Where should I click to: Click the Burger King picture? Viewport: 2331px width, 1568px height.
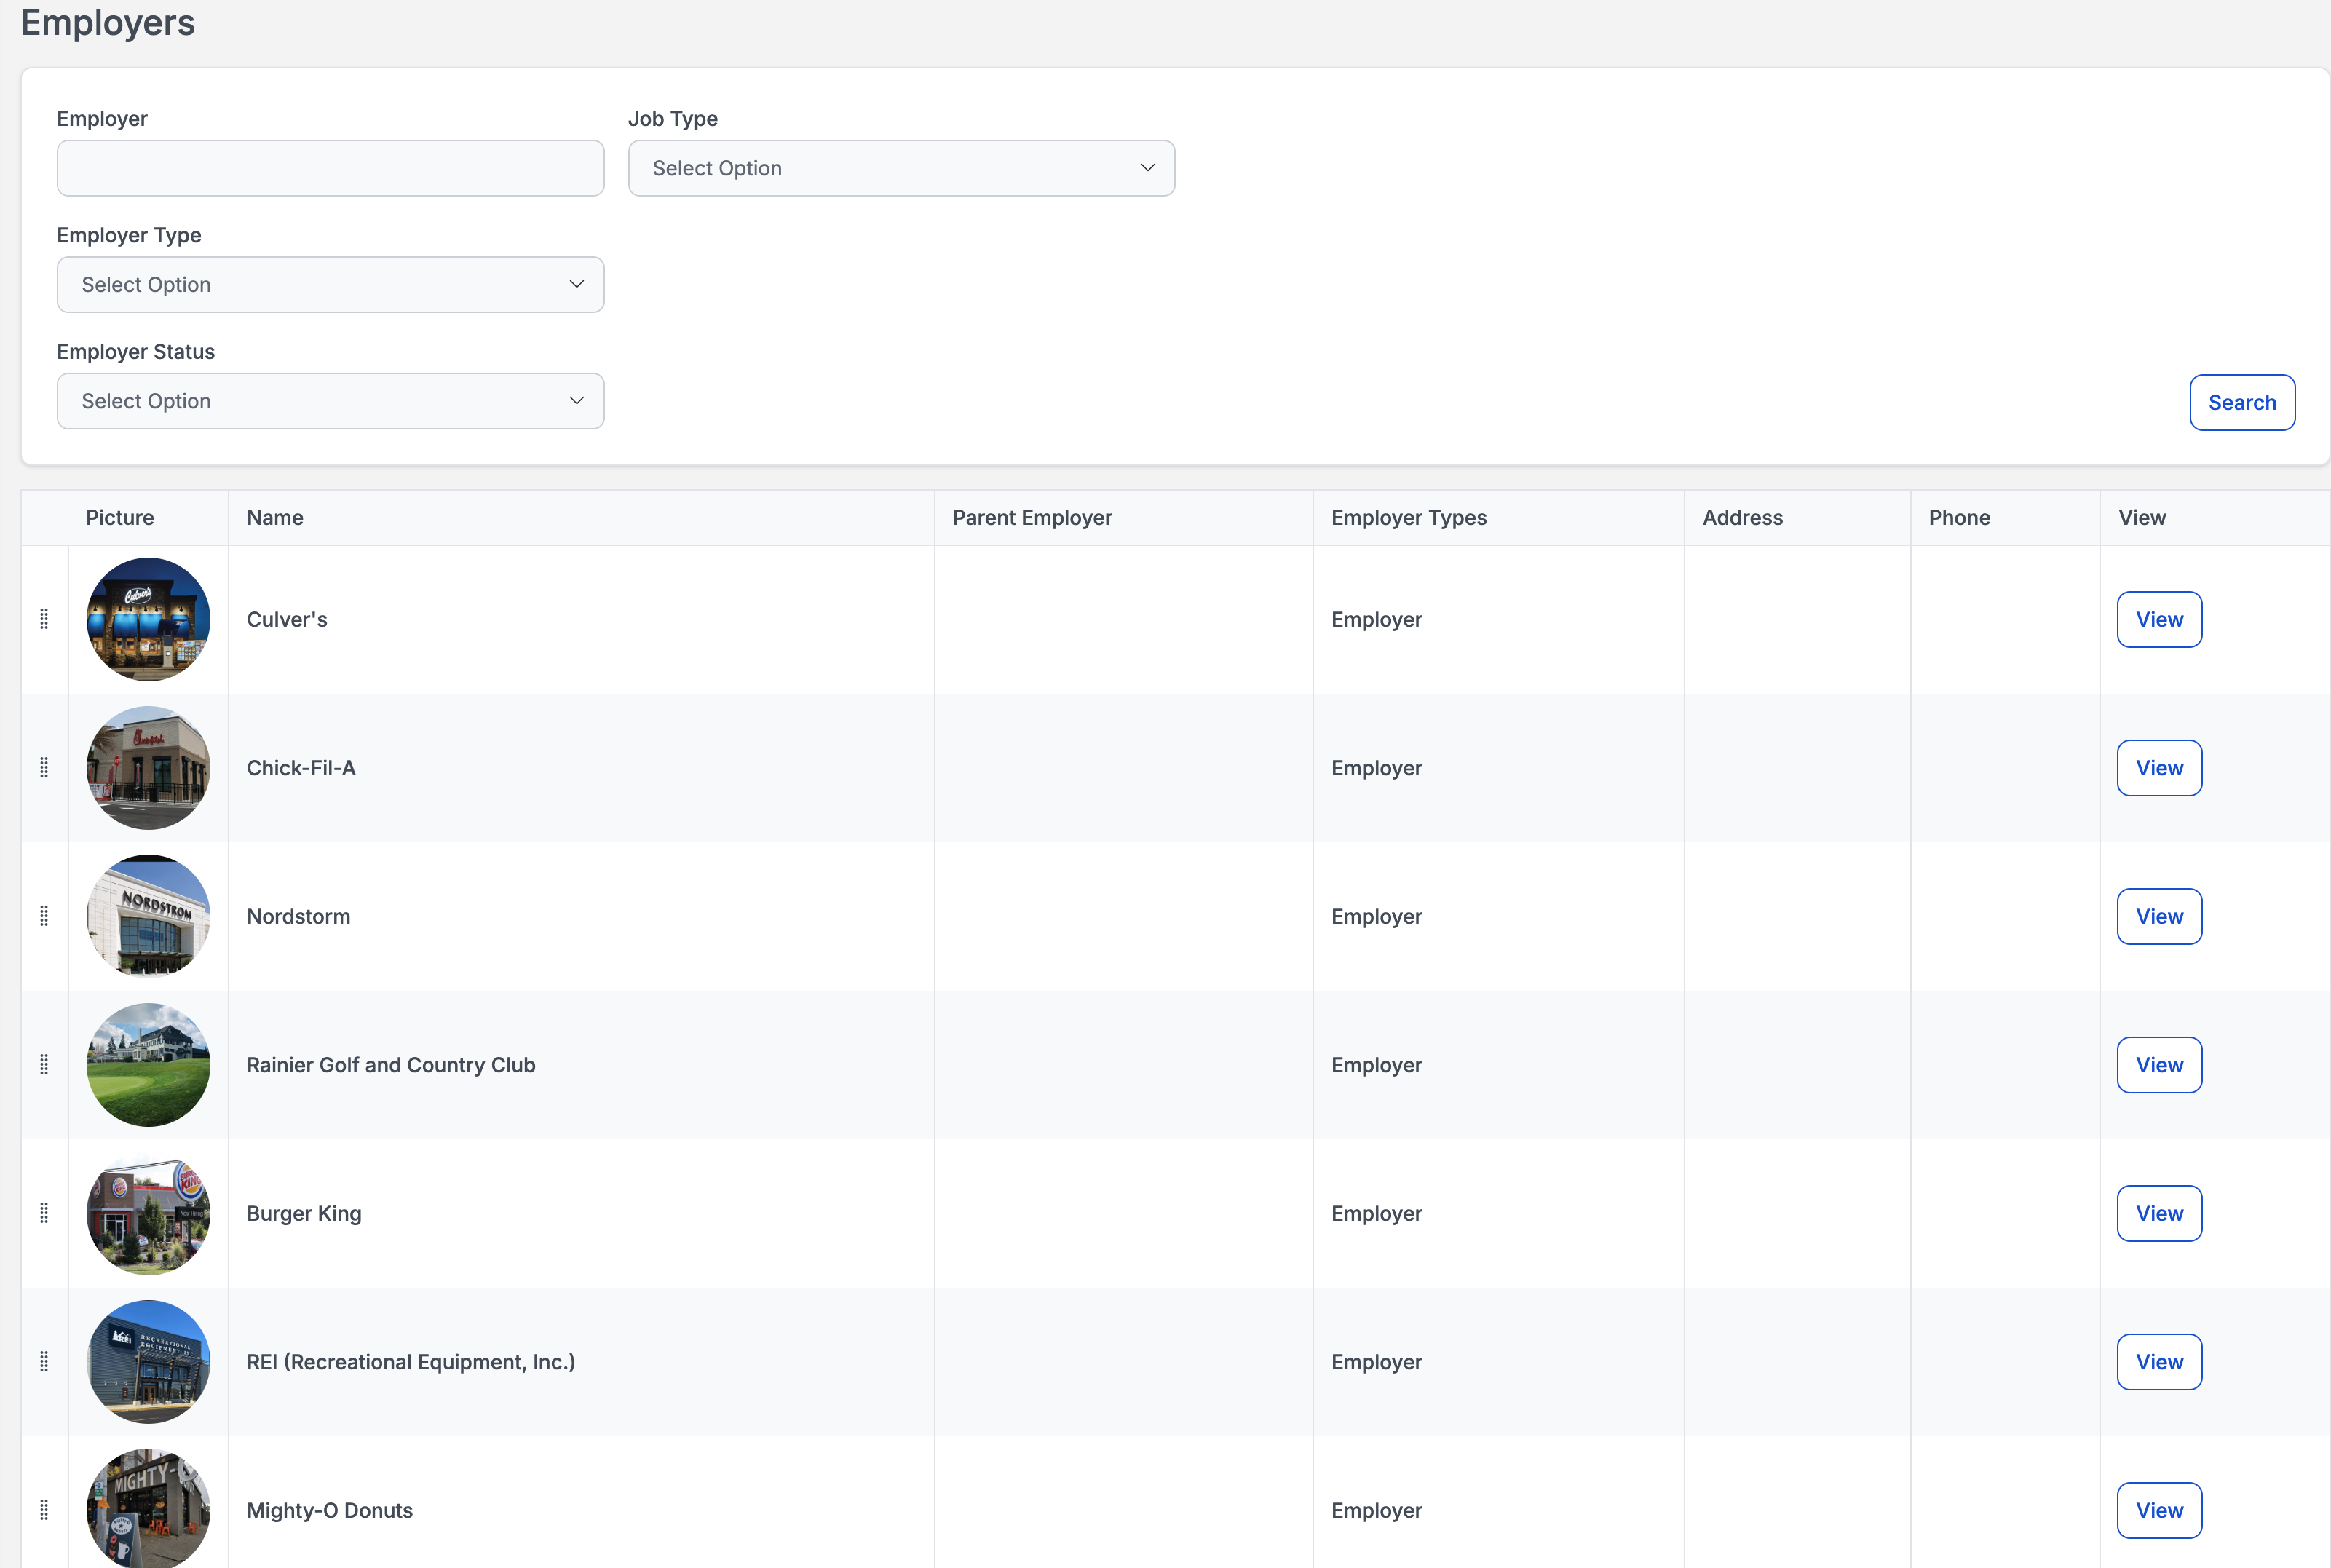tap(148, 1213)
